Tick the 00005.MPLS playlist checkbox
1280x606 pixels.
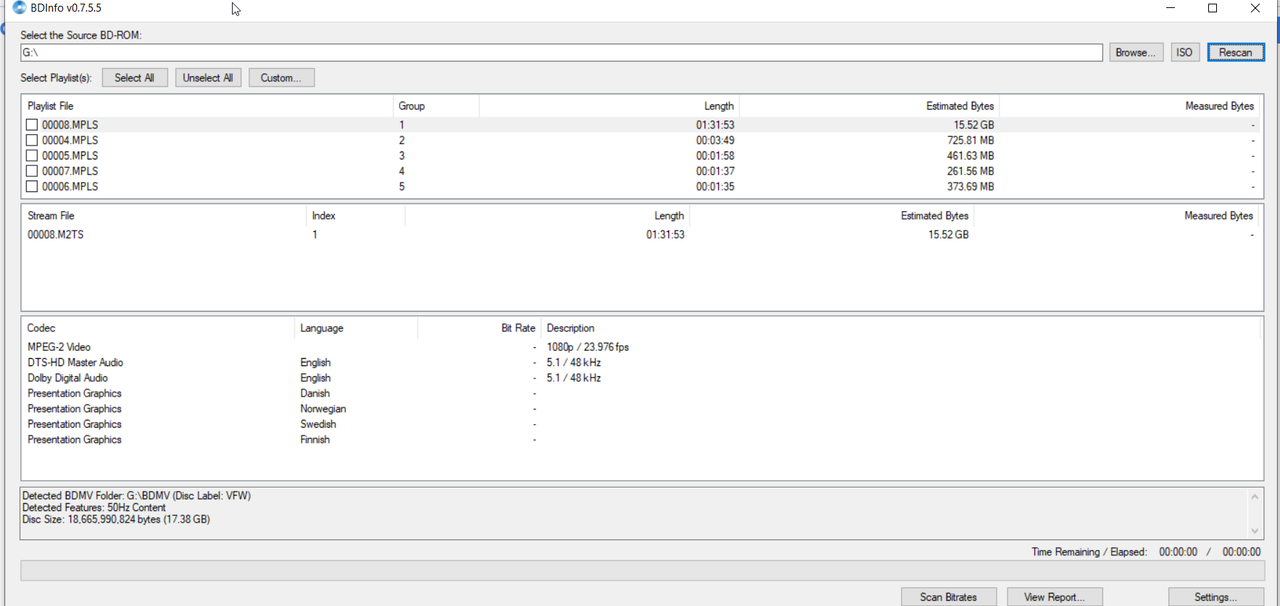tap(32, 156)
